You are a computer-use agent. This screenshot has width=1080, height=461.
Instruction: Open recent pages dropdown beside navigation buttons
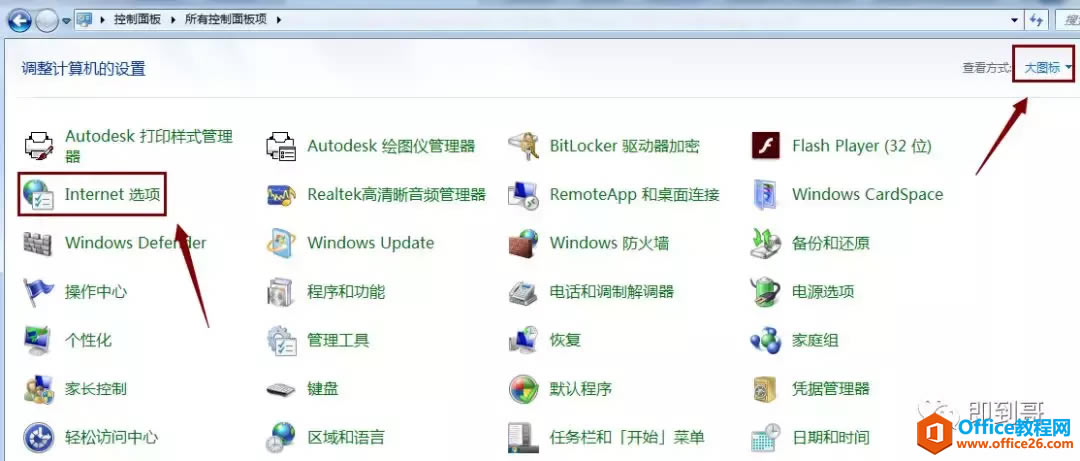click(x=66, y=20)
